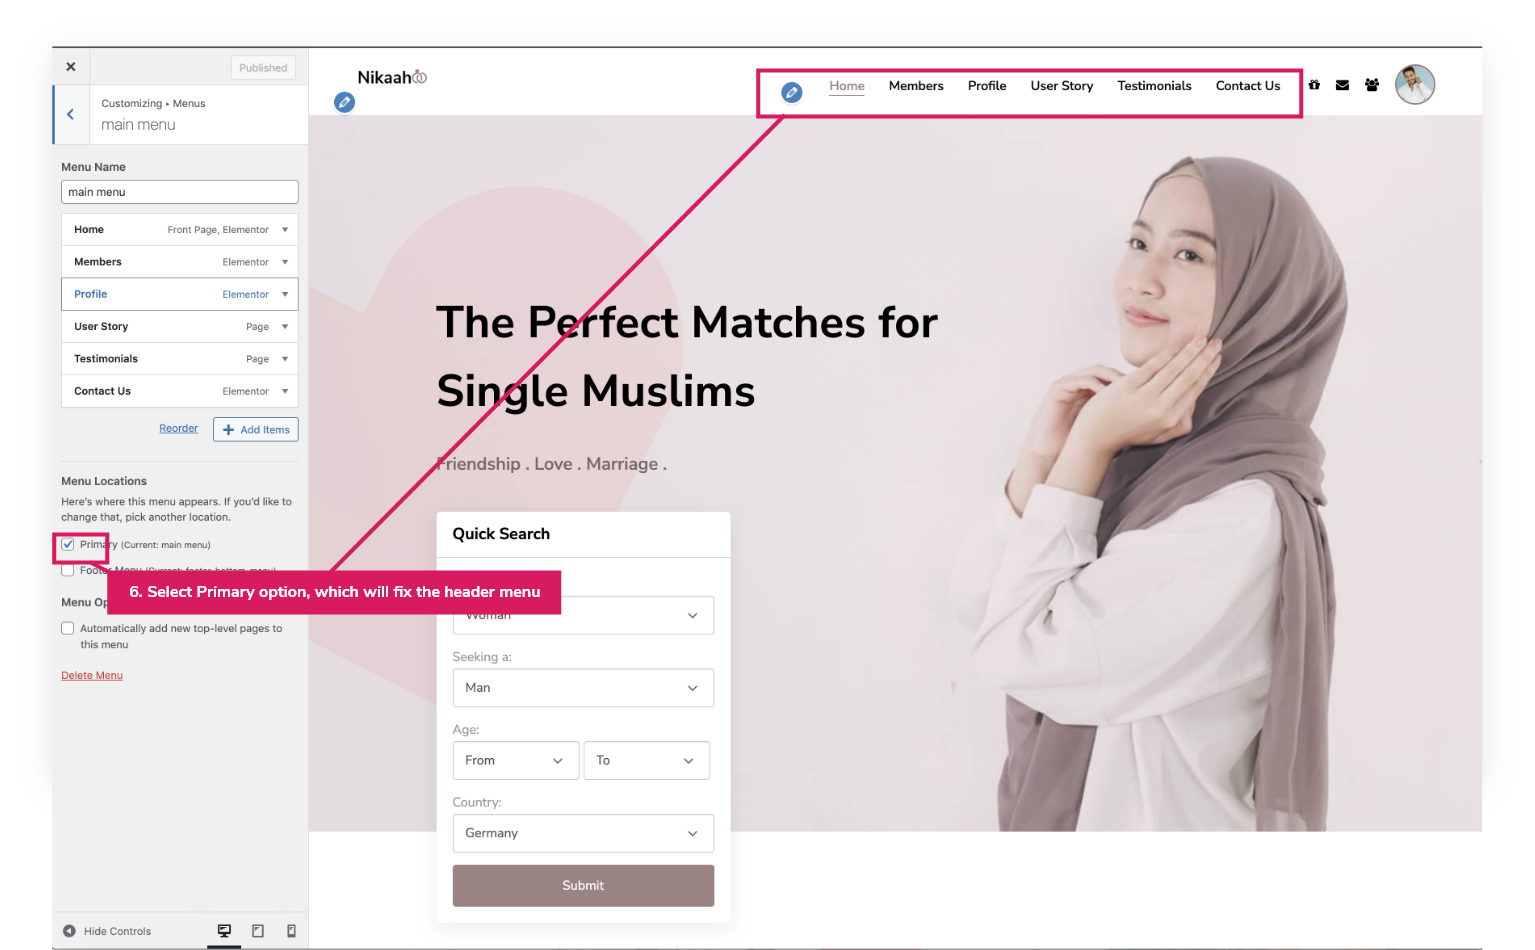Go back with the left chevron arrow

click(x=70, y=114)
